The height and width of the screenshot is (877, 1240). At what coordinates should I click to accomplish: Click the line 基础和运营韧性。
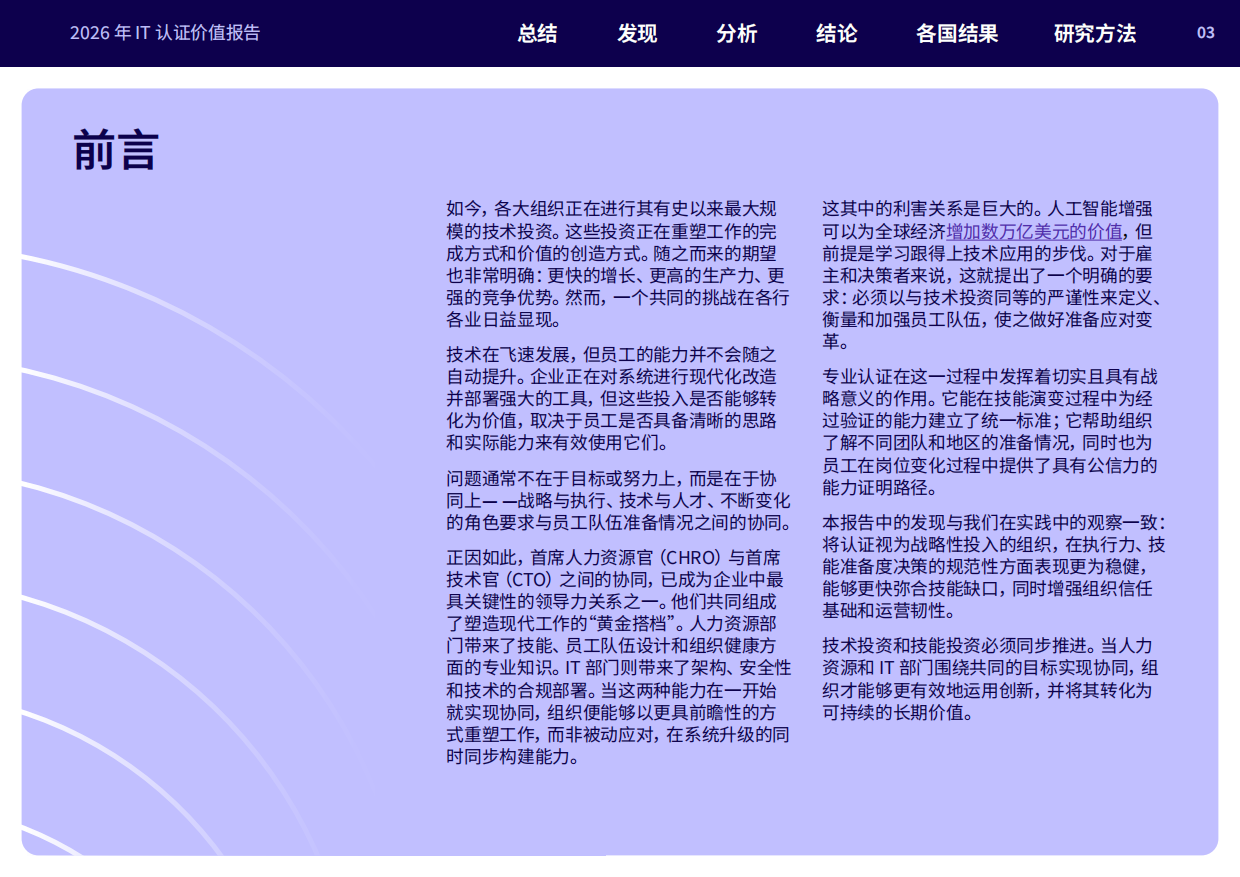point(890,611)
